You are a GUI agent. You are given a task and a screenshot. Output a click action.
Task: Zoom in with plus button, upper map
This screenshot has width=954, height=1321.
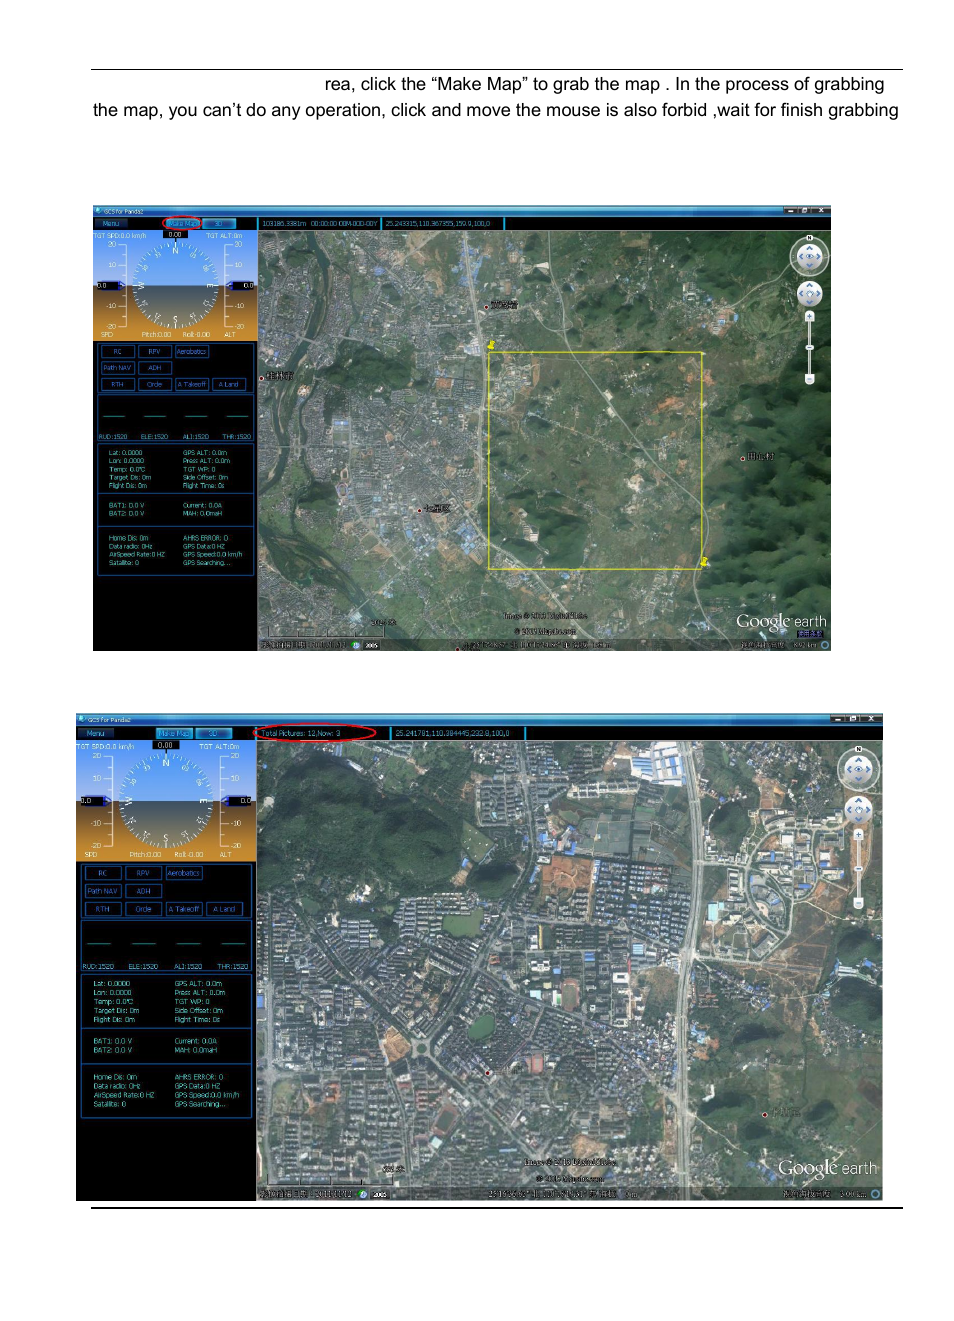pos(809,316)
